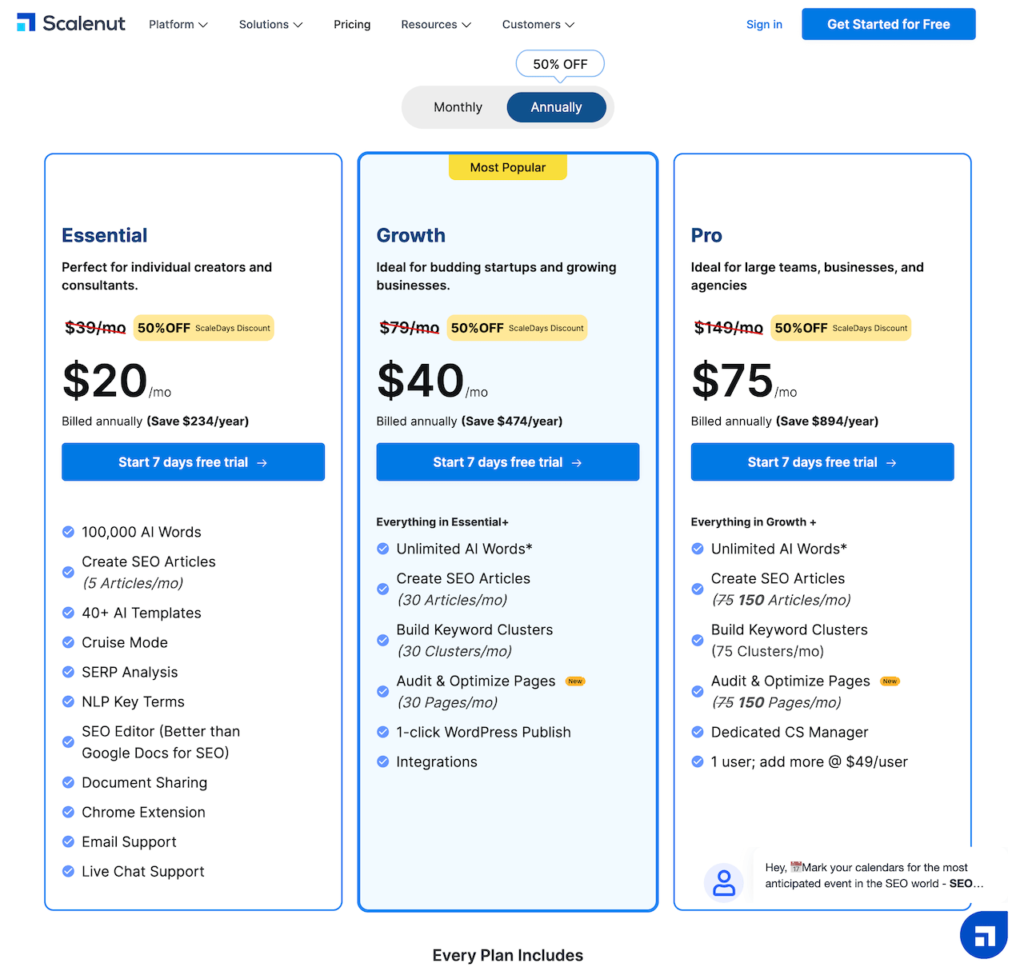Screen dimensions: 1024x975
Task: Click the Essential plan title
Action: coord(104,235)
